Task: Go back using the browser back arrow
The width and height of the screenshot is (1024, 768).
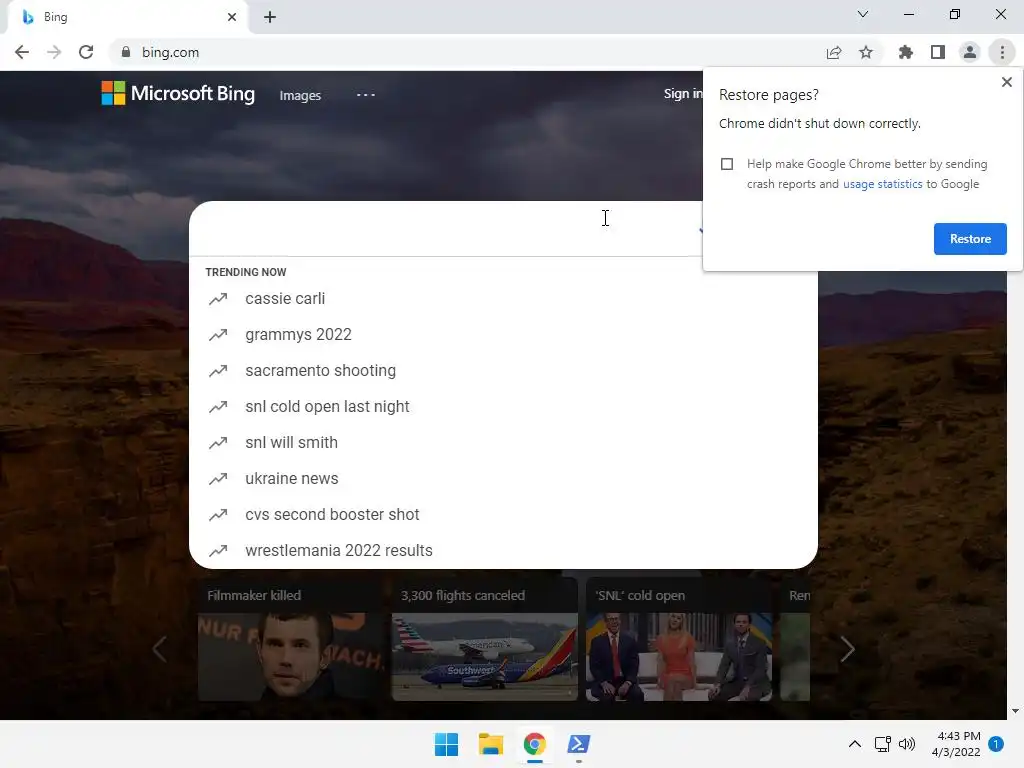Action: tap(22, 52)
